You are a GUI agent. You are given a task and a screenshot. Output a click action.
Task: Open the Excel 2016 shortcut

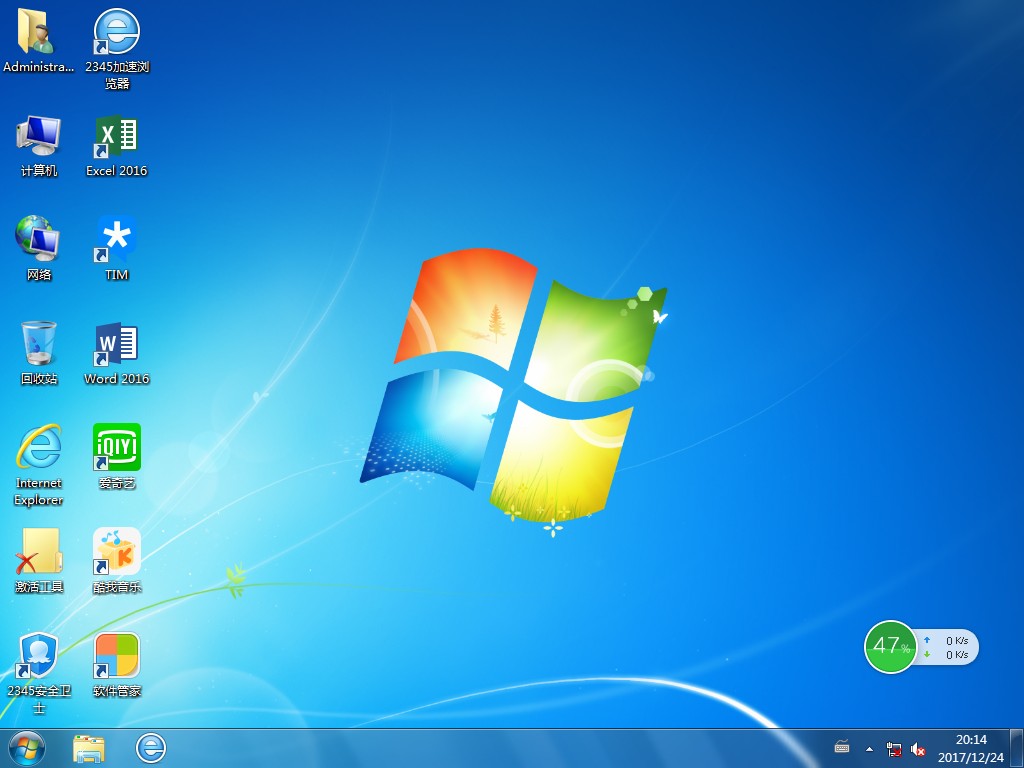coord(117,145)
